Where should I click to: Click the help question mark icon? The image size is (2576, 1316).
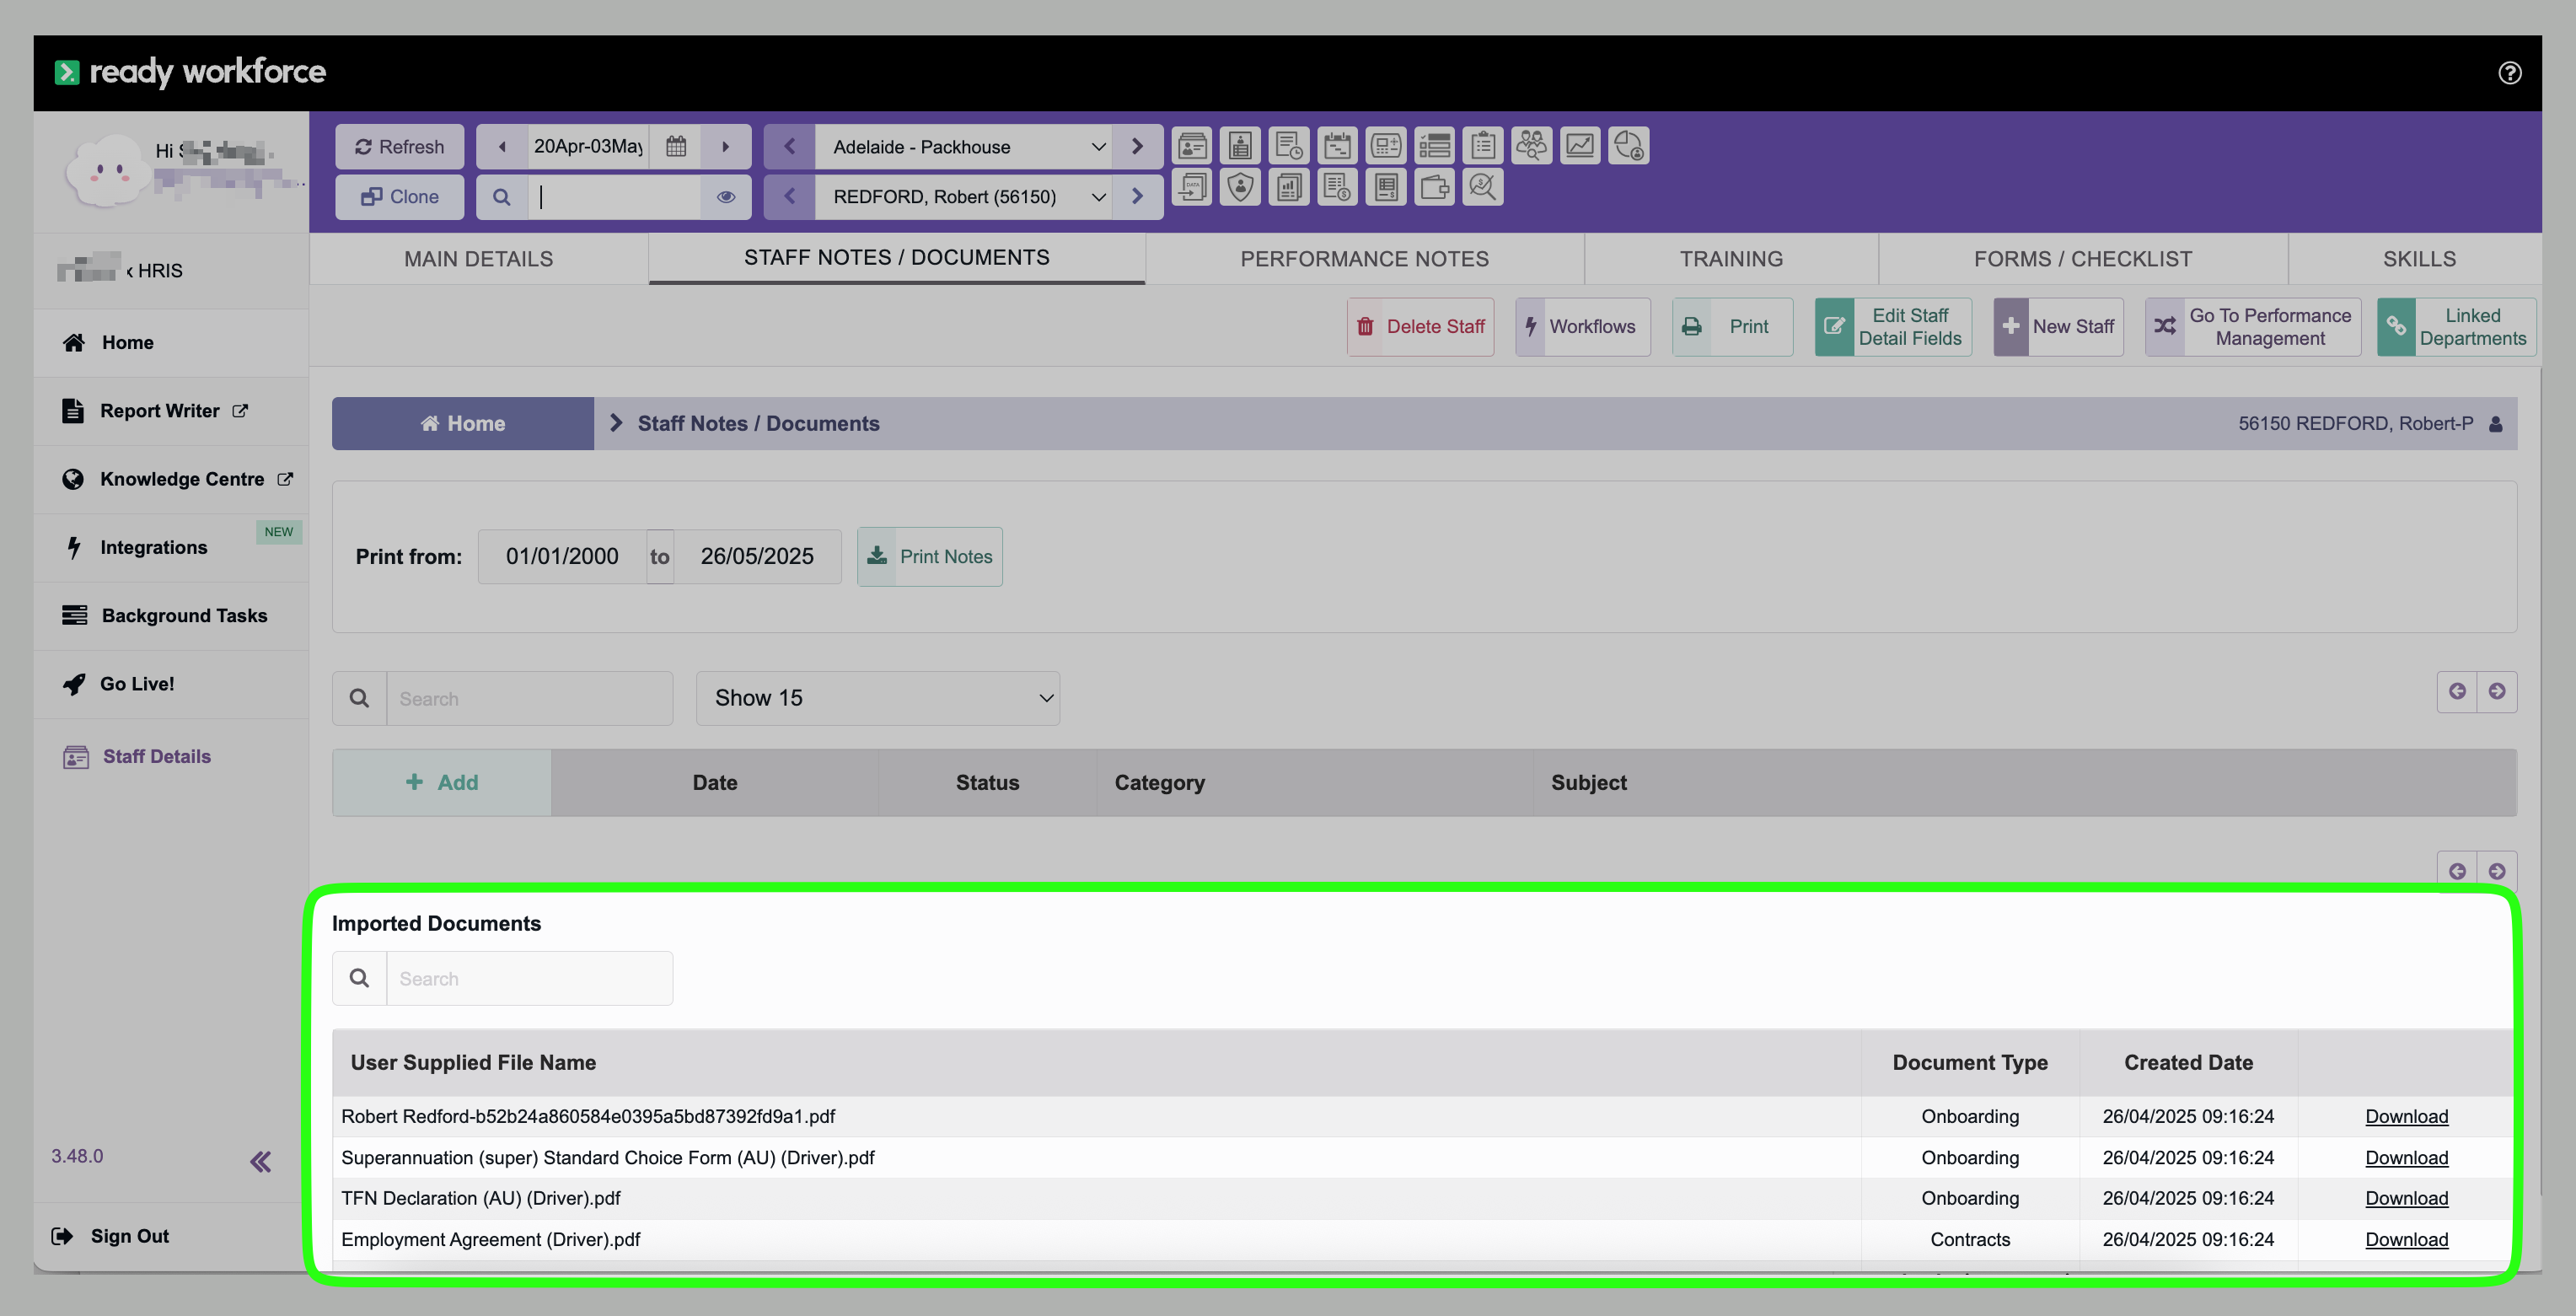tap(2509, 73)
